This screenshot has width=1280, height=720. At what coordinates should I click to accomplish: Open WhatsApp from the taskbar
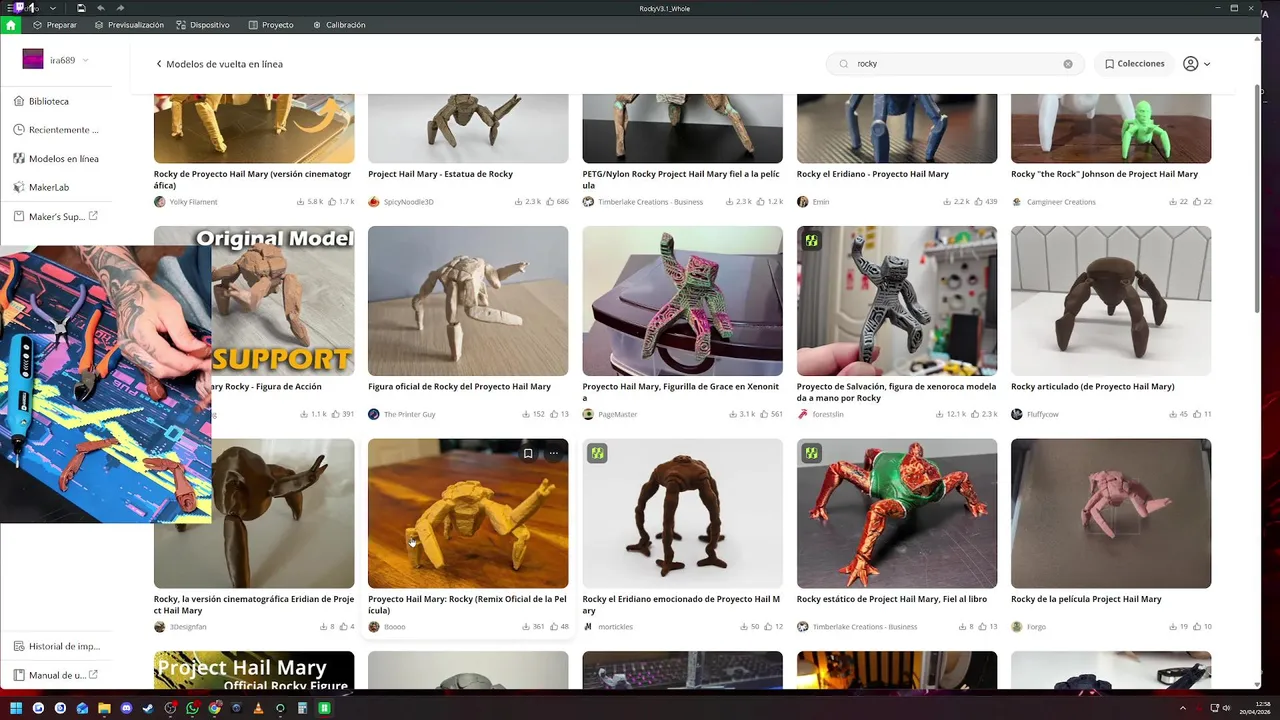[192, 708]
